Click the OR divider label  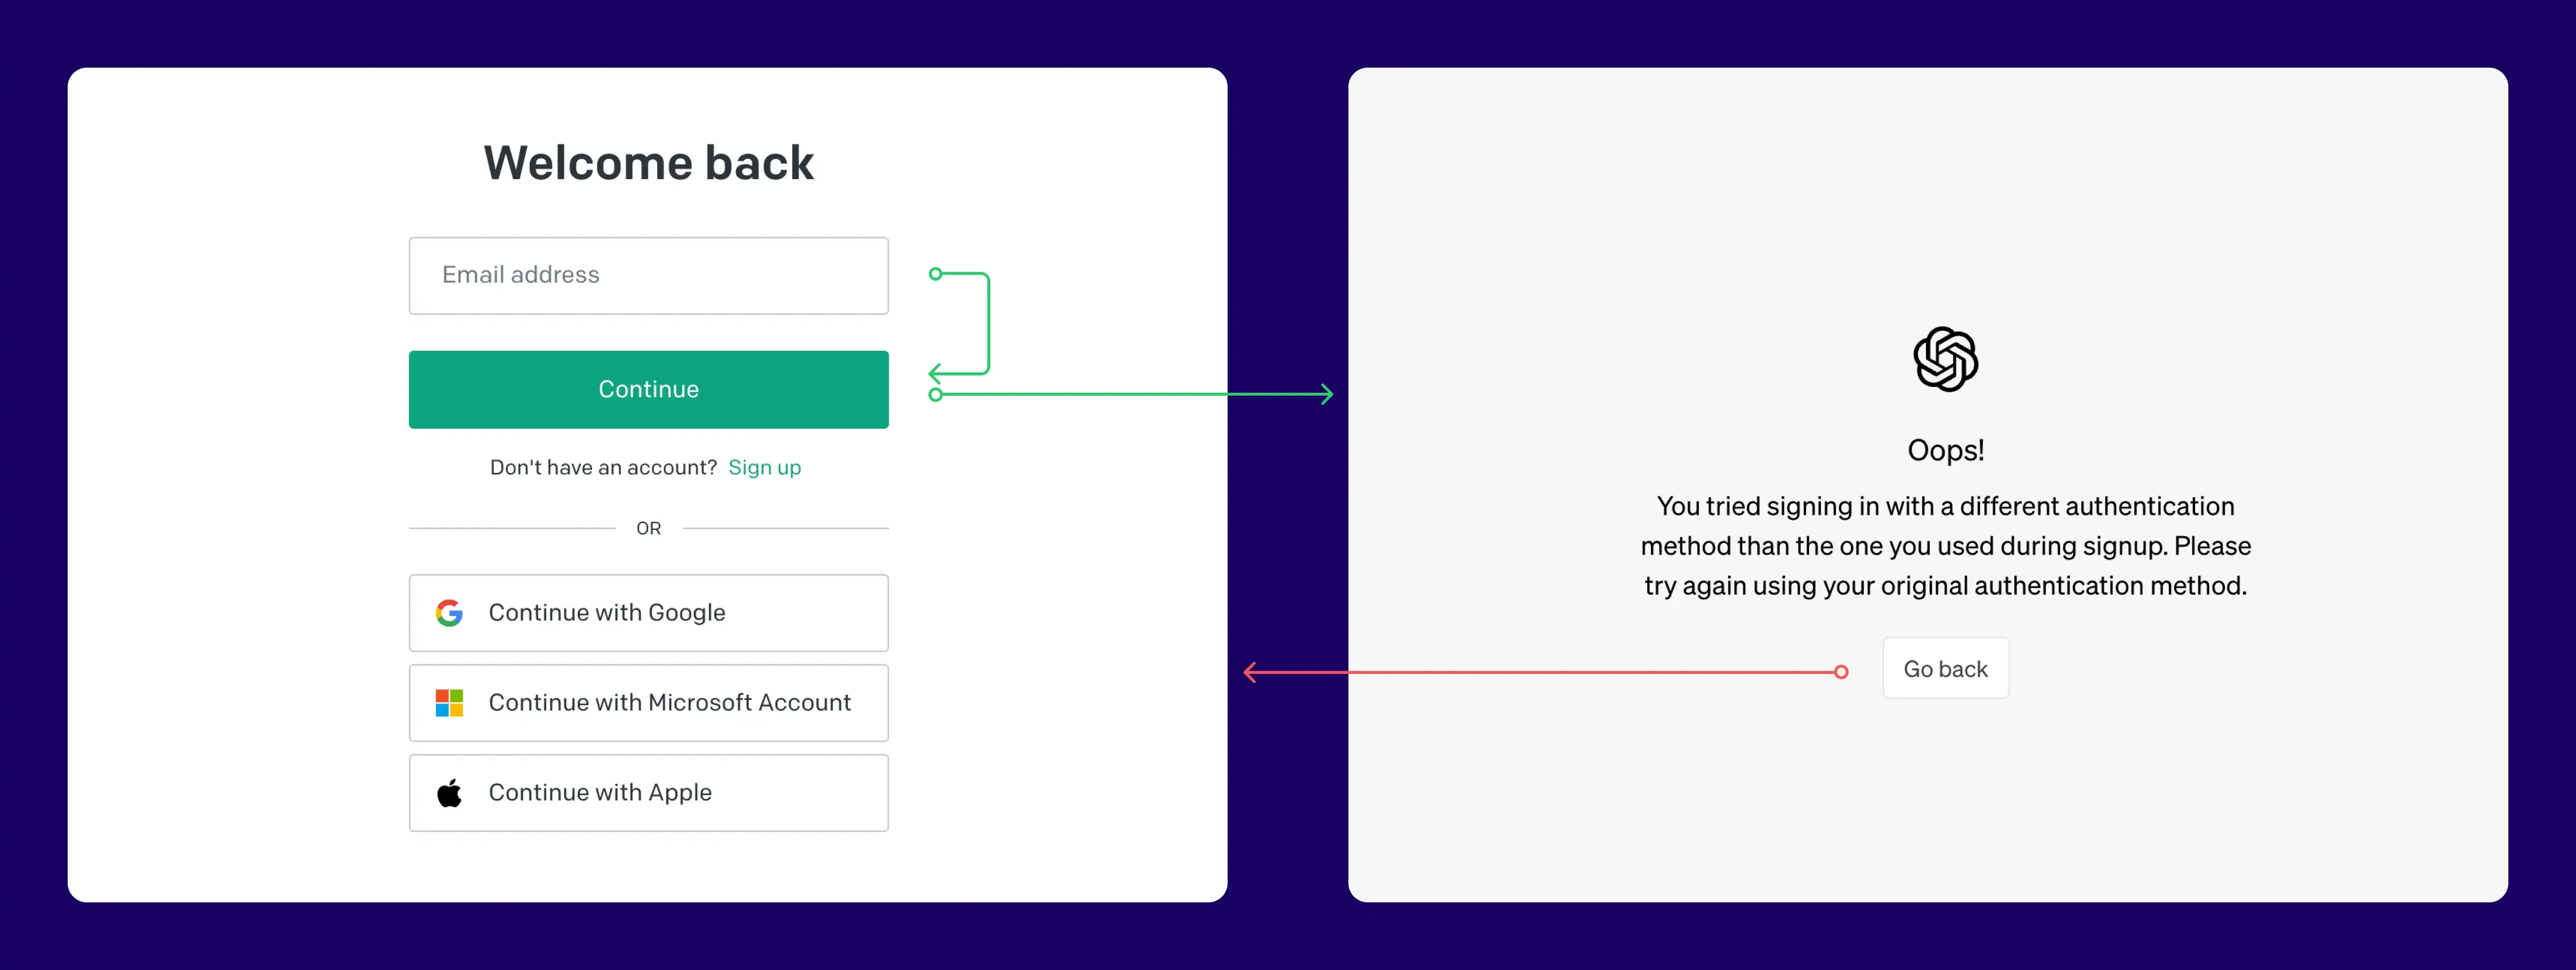(x=648, y=528)
